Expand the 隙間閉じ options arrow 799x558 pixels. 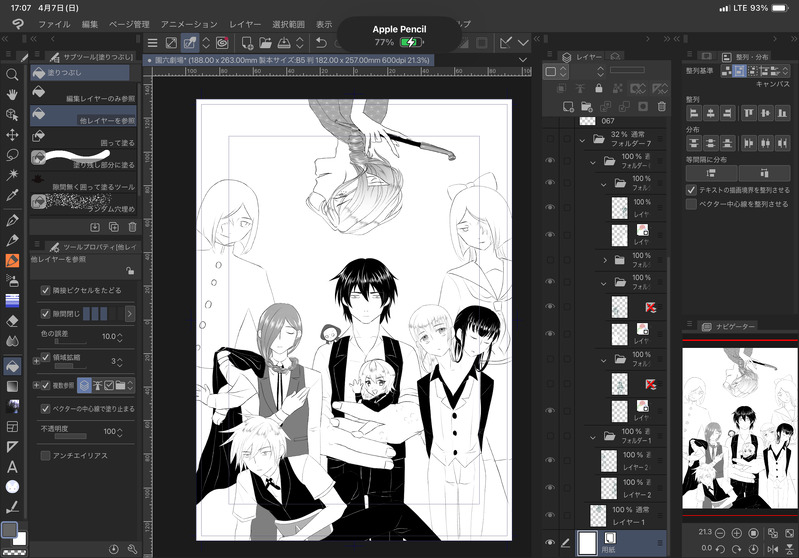pyautogui.click(x=130, y=313)
